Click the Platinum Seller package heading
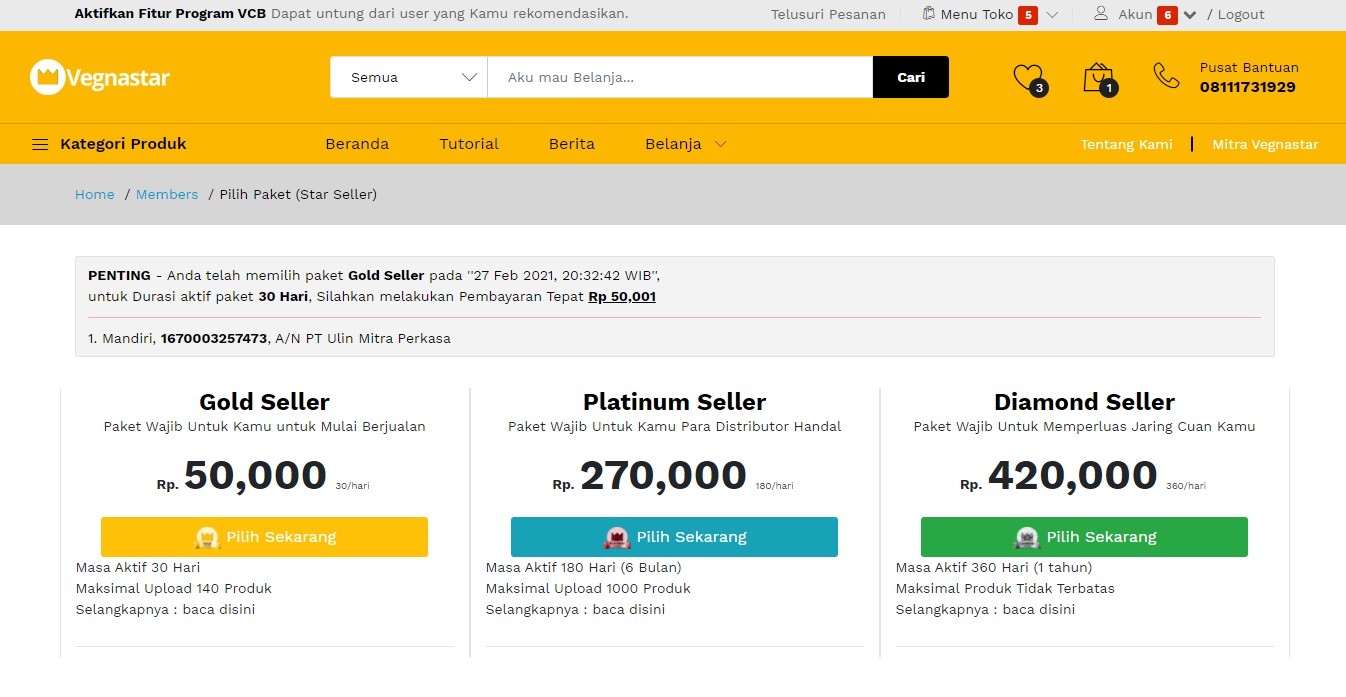The height and width of the screenshot is (697, 1346). pos(674,402)
